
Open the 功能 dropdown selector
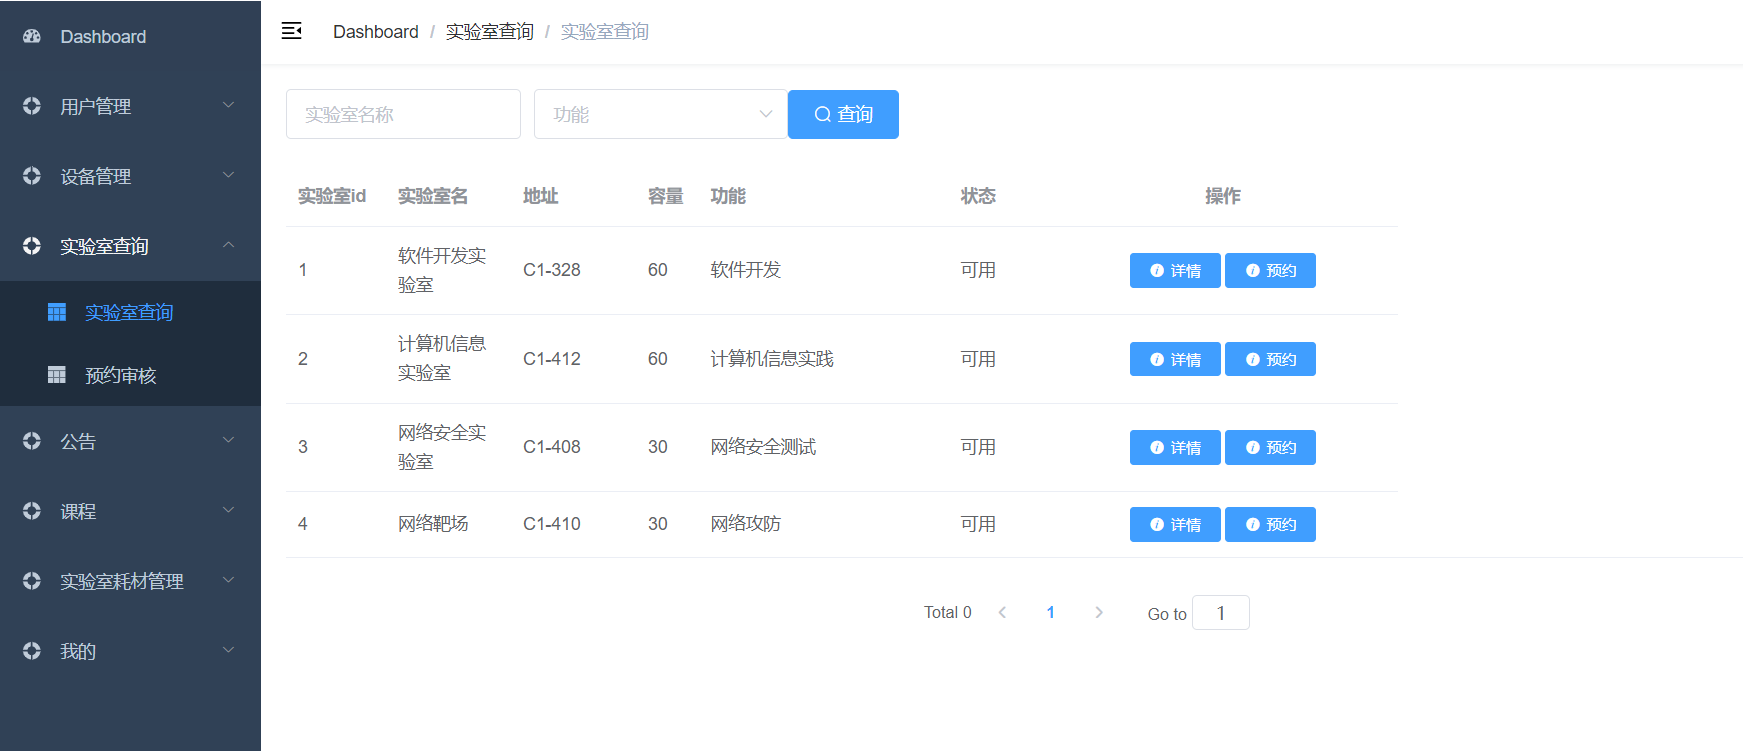[x=660, y=114]
